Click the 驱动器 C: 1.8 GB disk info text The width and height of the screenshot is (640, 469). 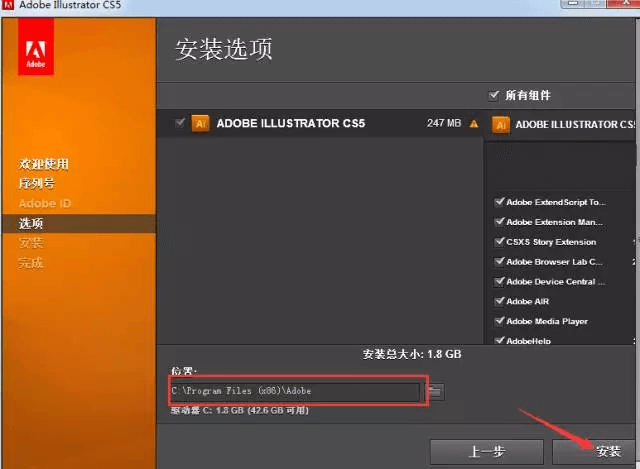[240, 411]
